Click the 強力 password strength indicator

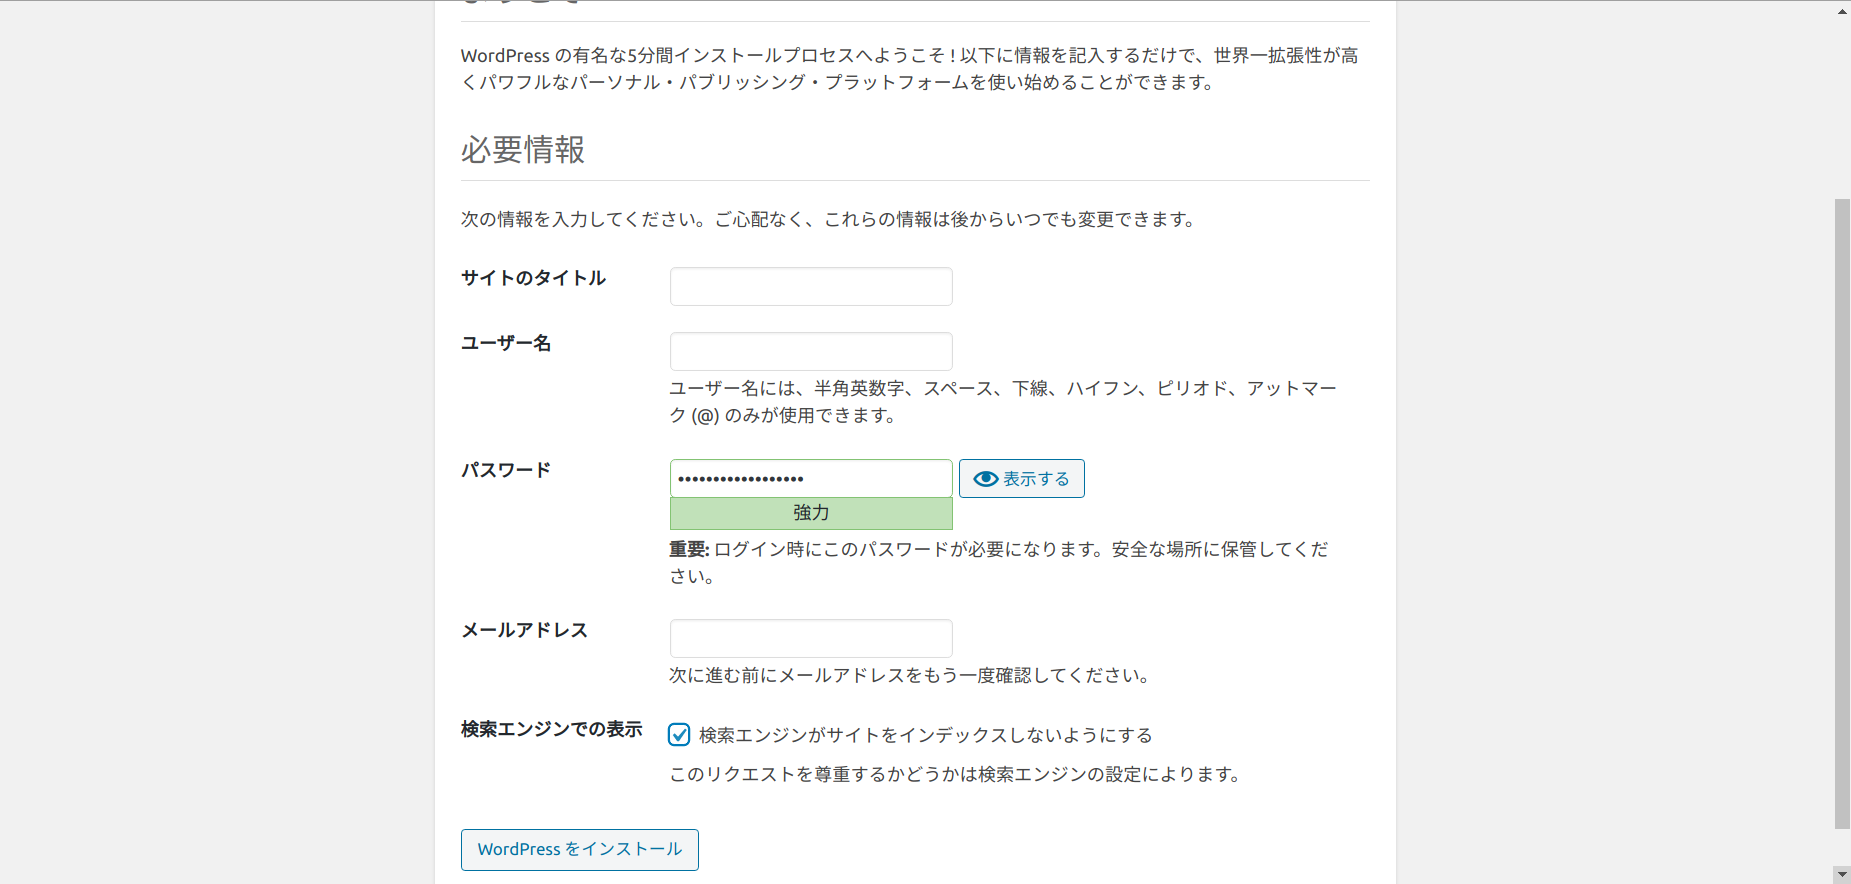(810, 513)
